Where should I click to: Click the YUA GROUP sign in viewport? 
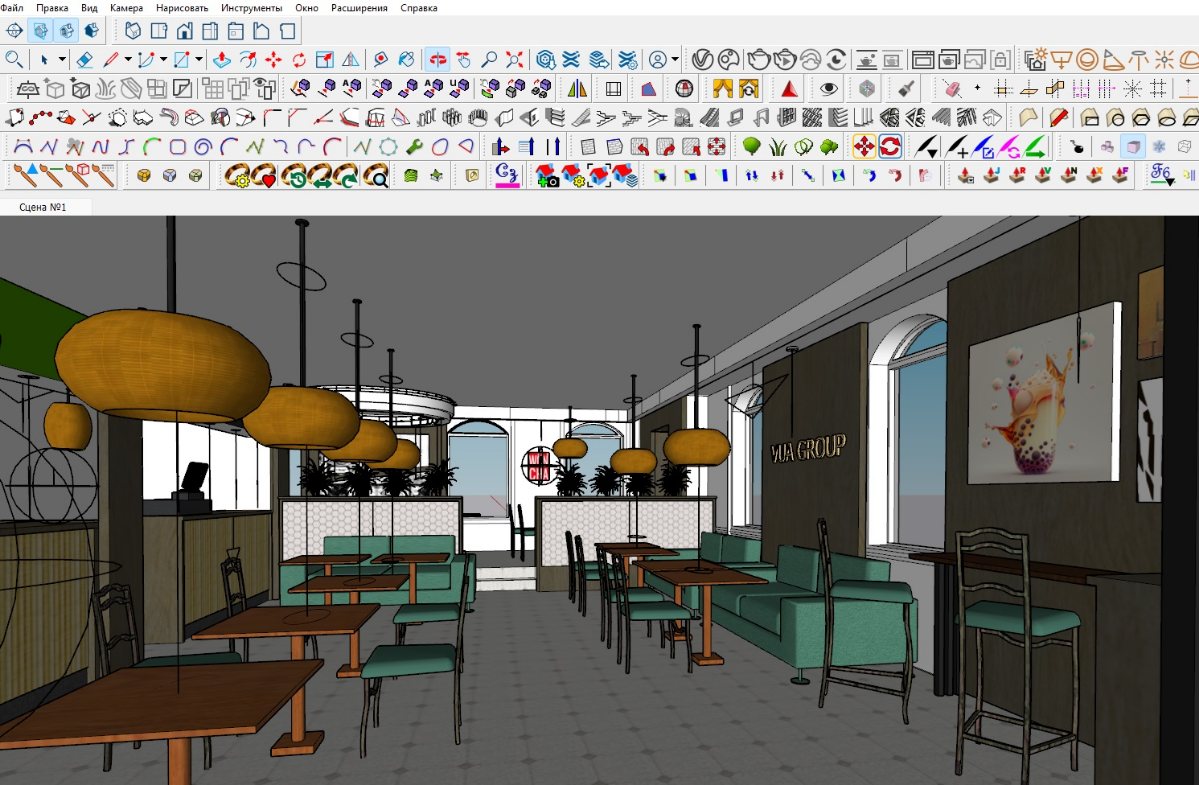[x=808, y=447]
